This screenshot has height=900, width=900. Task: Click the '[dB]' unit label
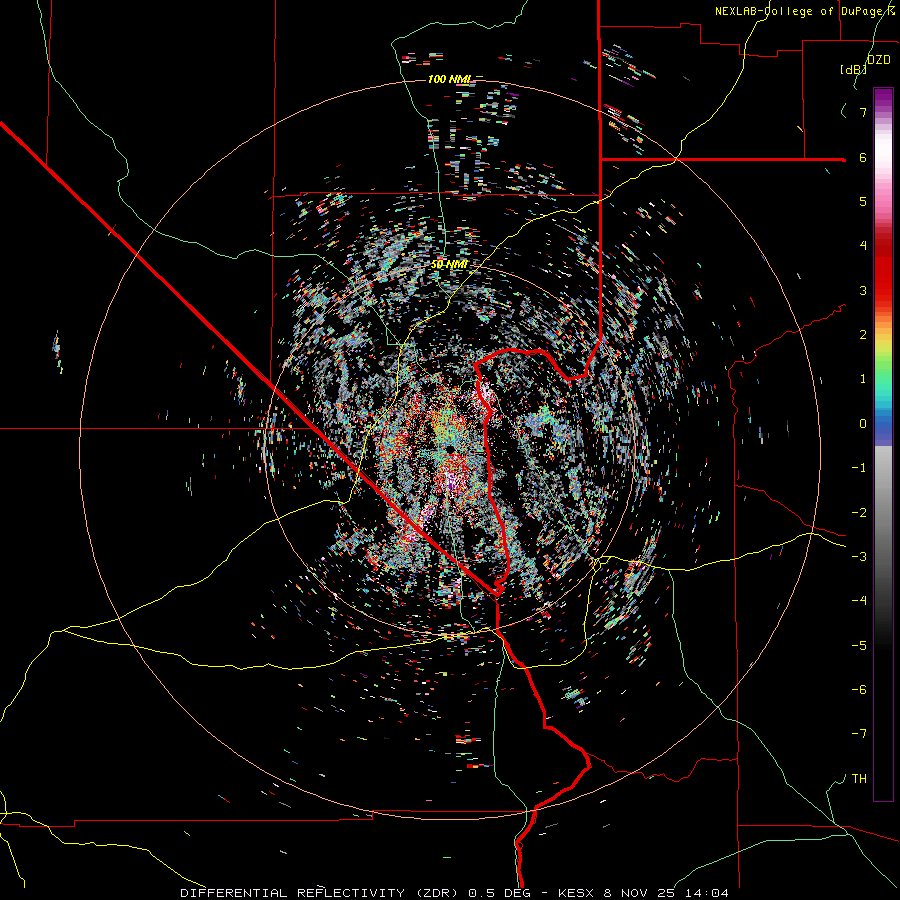[x=853, y=69]
